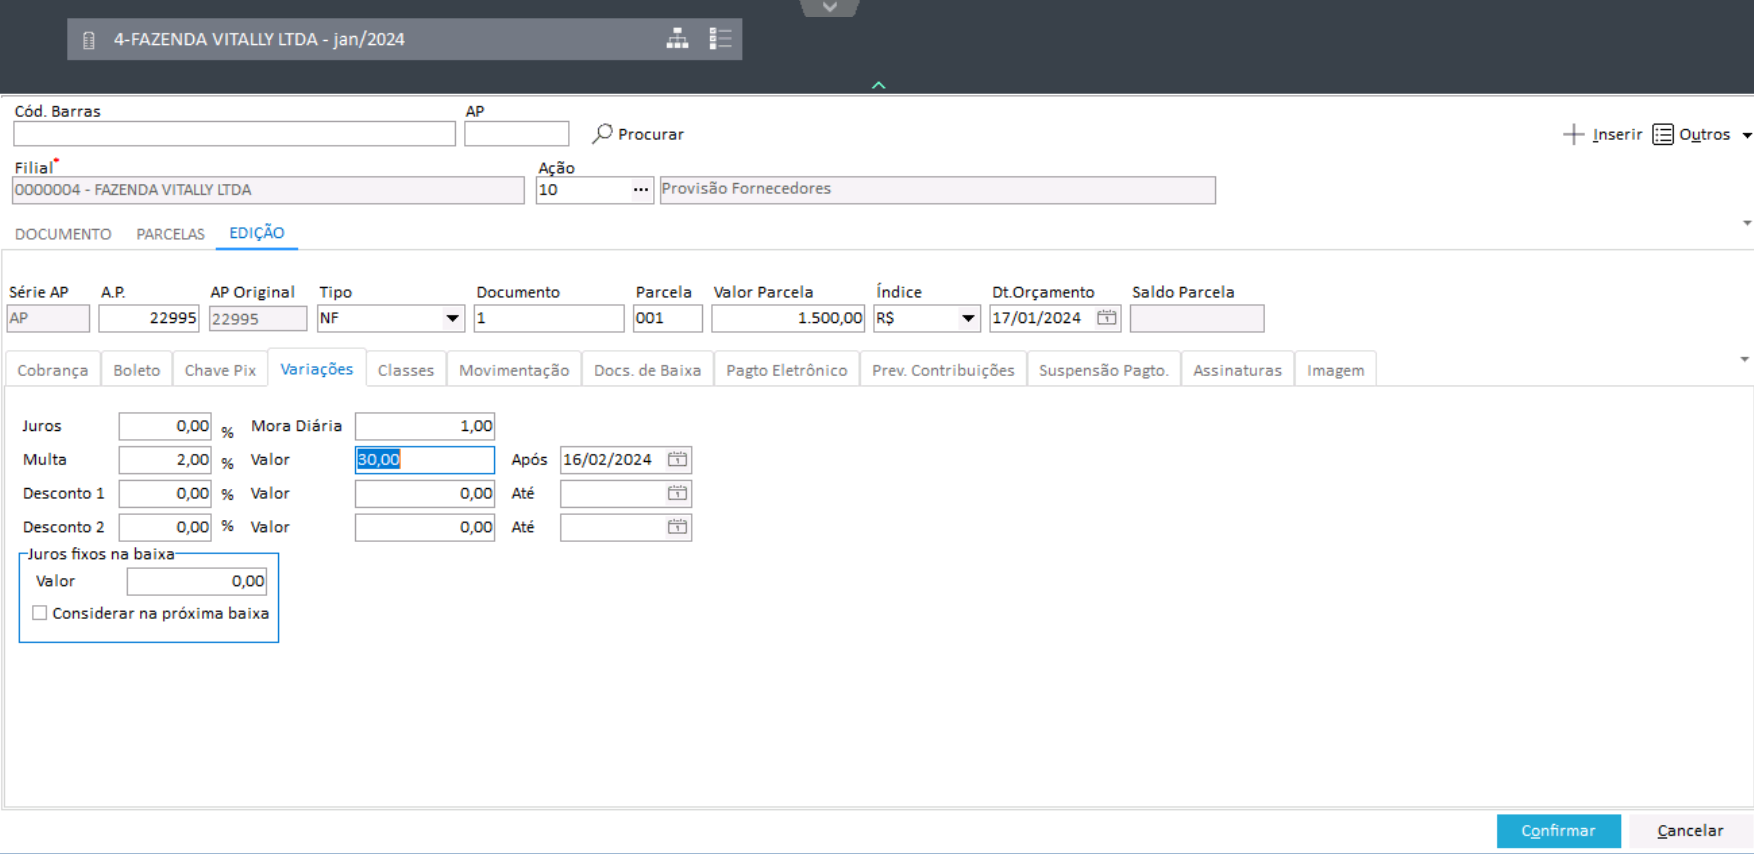This screenshot has height=854, width=1754.
Task: Click the Mora Diária input field
Action: [x=424, y=426]
